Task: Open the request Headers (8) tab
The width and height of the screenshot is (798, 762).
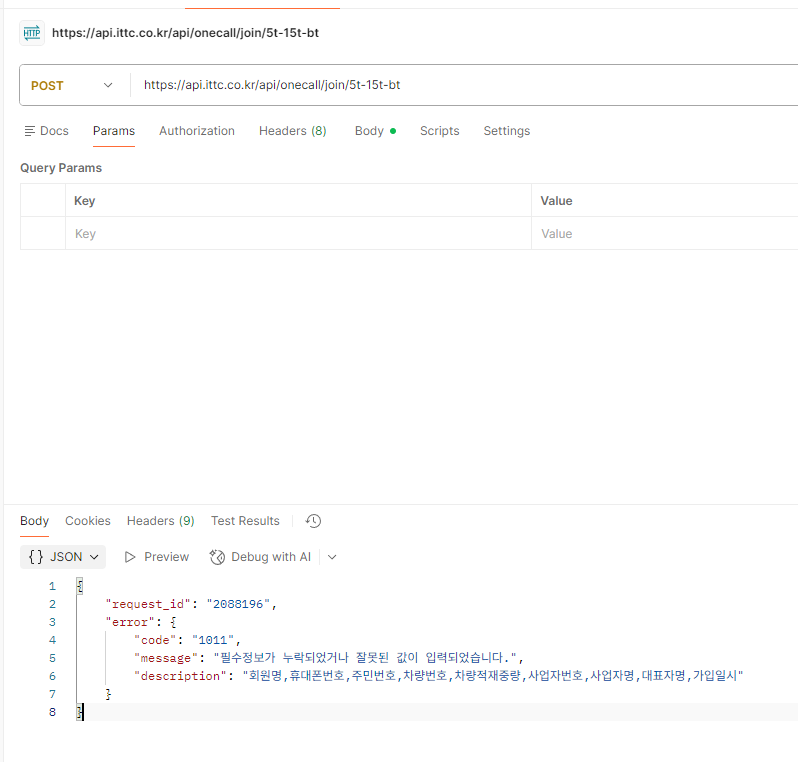Action: pyautogui.click(x=293, y=131)
